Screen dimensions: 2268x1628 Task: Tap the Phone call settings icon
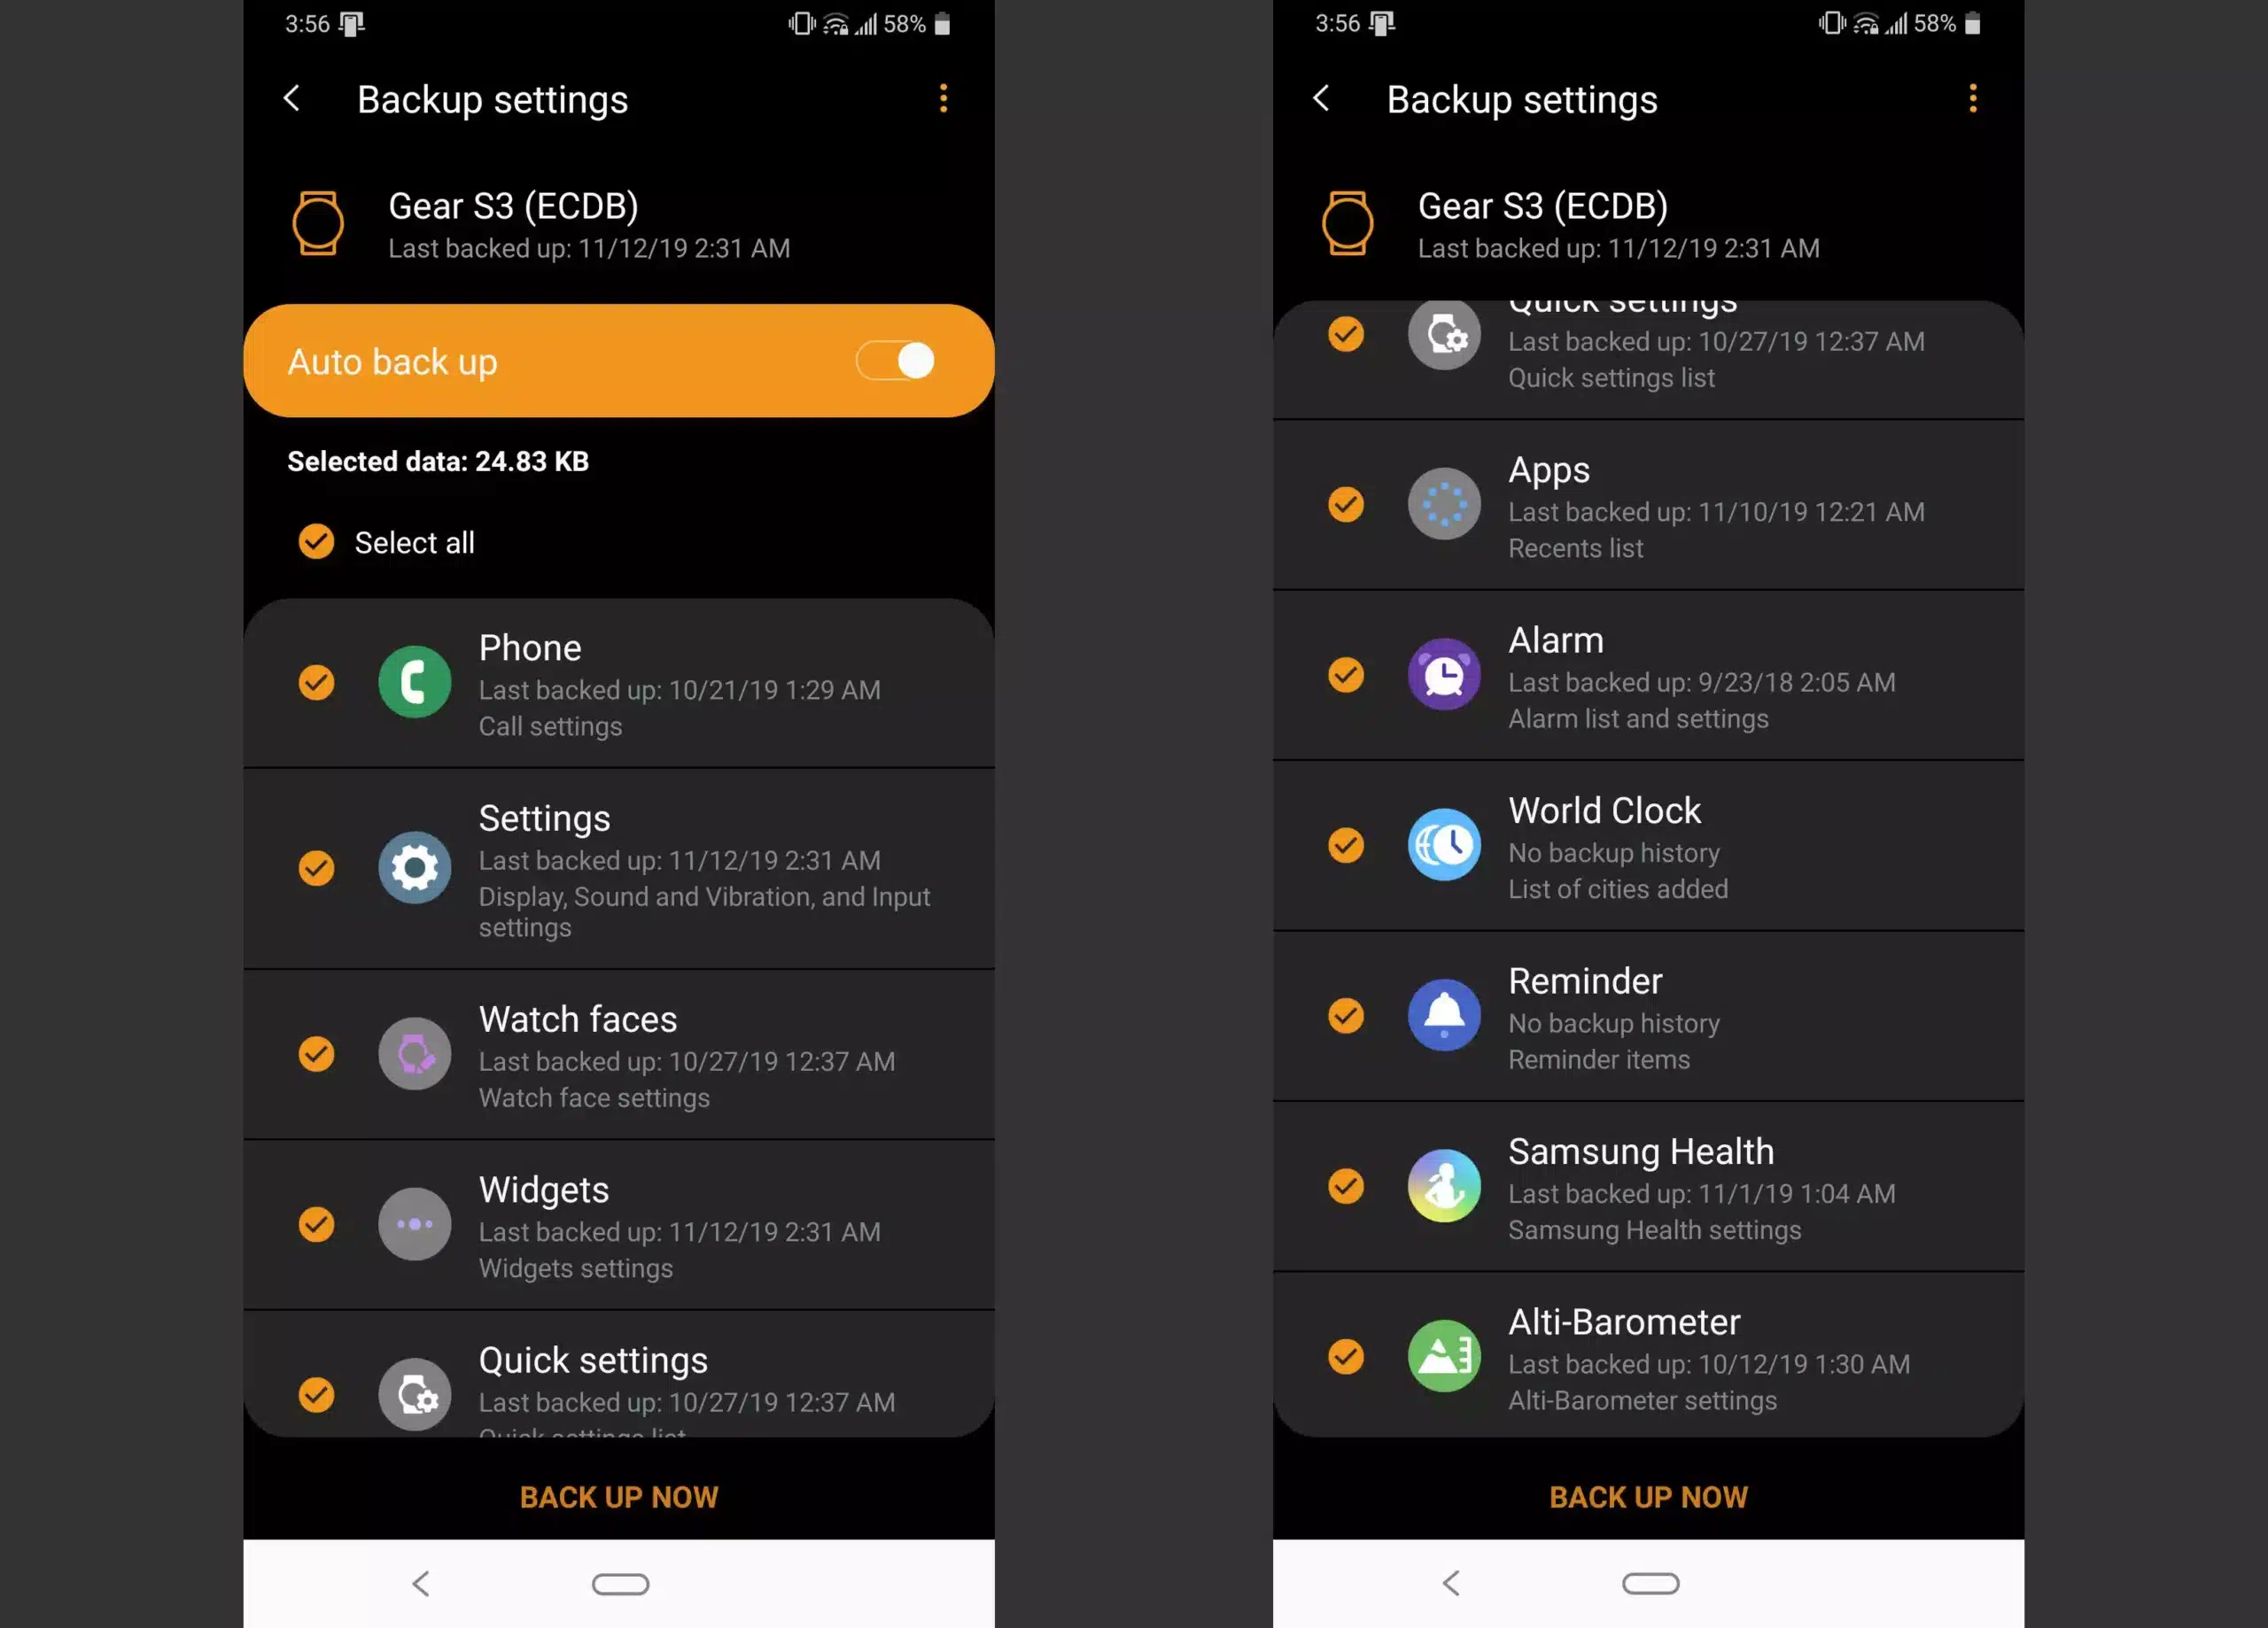[x=412, y=681]
